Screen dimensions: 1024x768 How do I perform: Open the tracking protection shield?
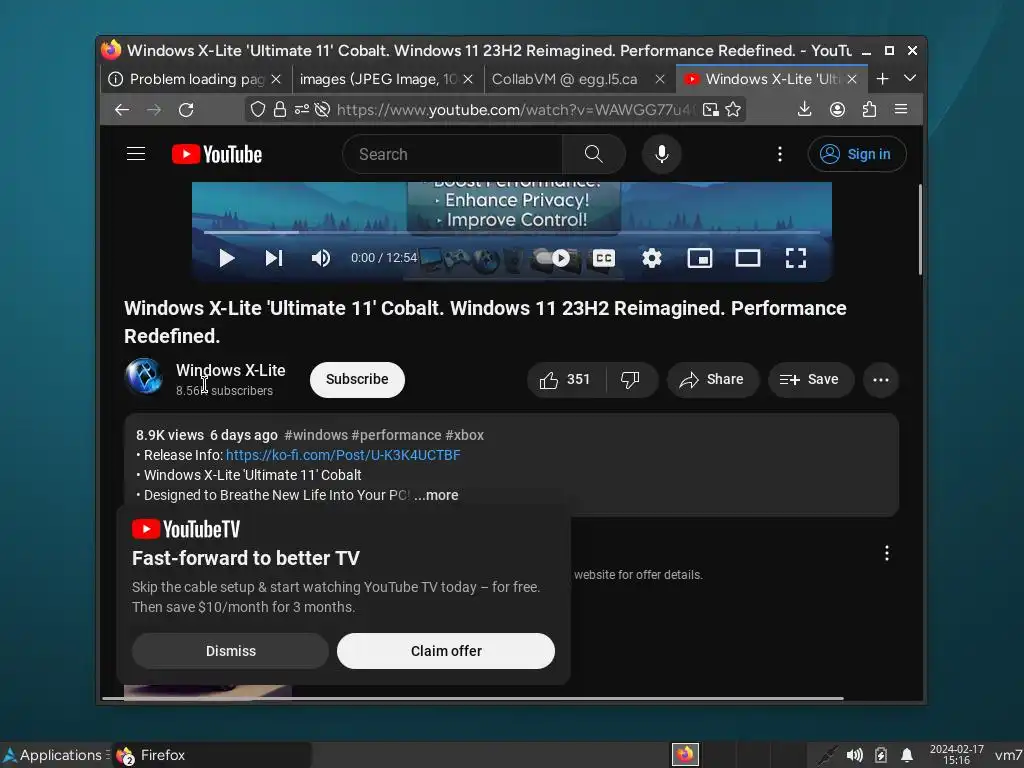[258, 110]
